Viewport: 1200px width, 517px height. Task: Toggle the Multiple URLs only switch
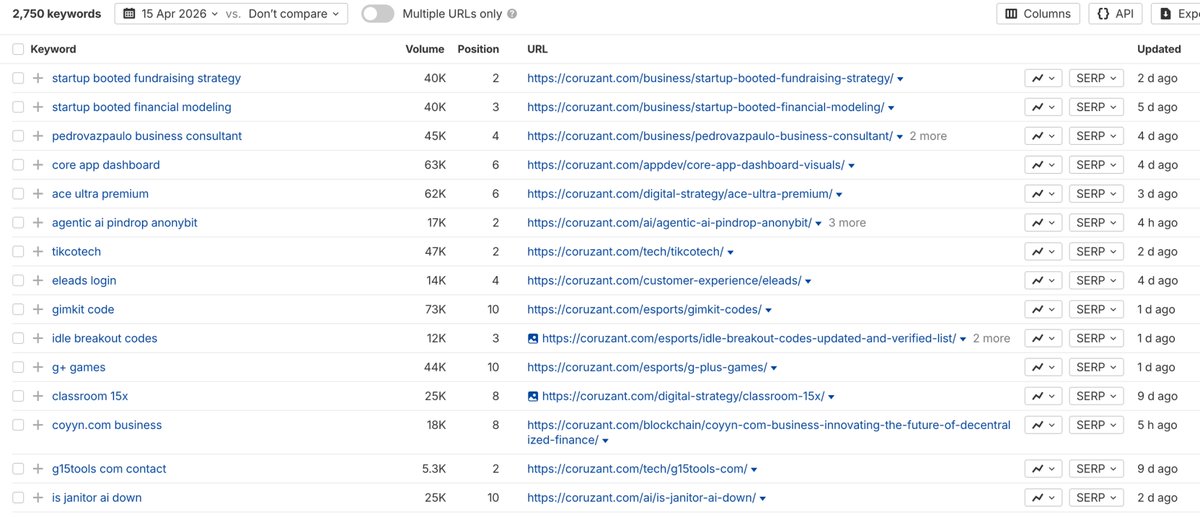pos(377,14)
